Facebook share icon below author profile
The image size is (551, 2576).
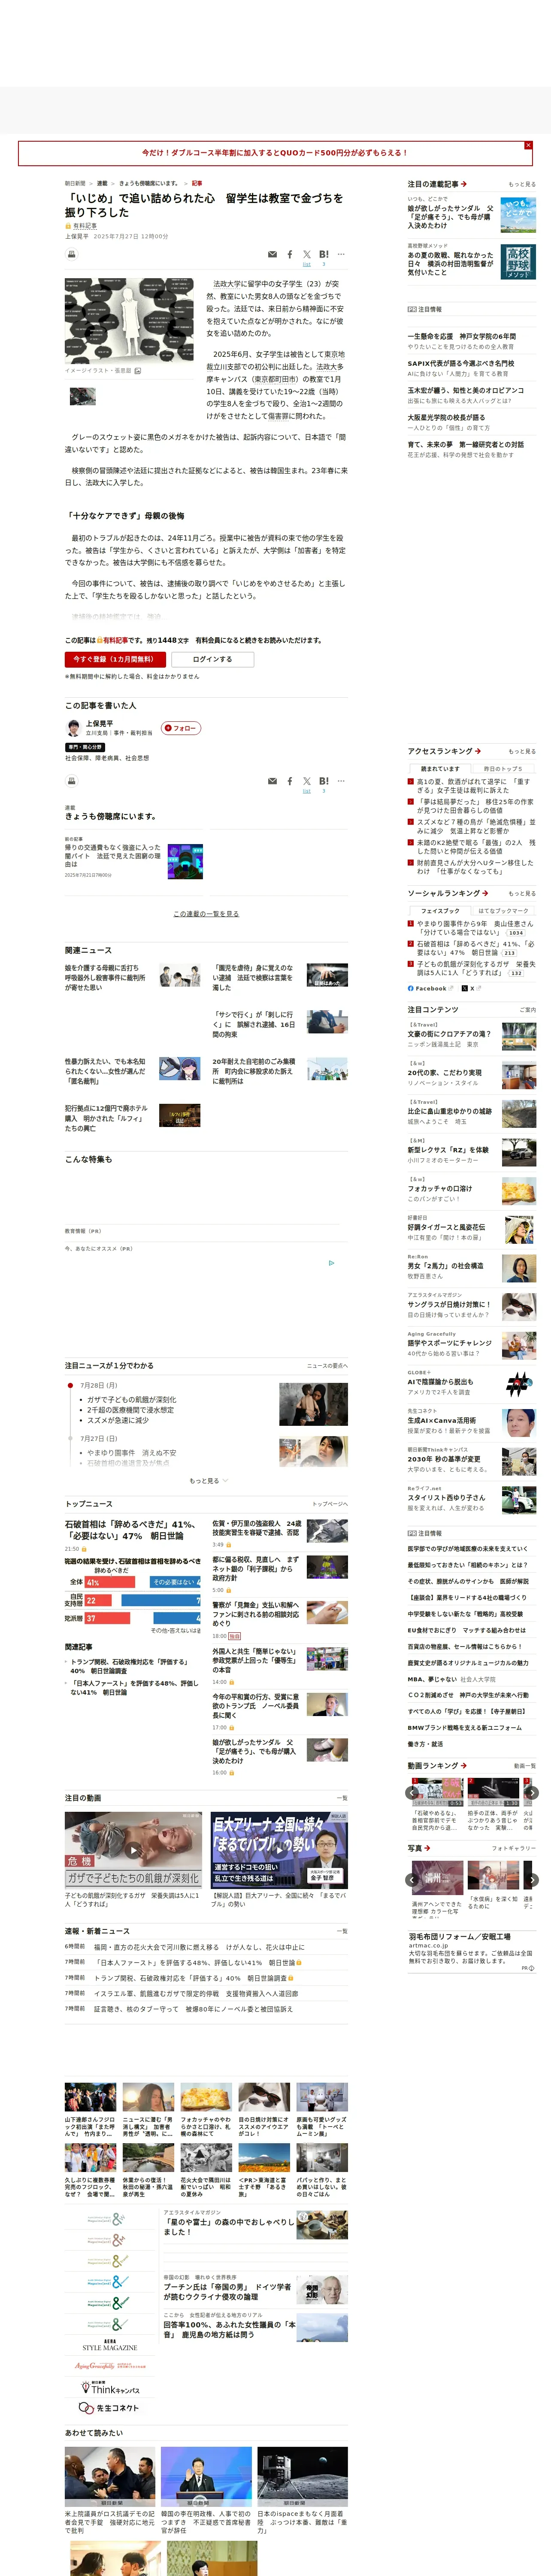(x=290, y=781)
